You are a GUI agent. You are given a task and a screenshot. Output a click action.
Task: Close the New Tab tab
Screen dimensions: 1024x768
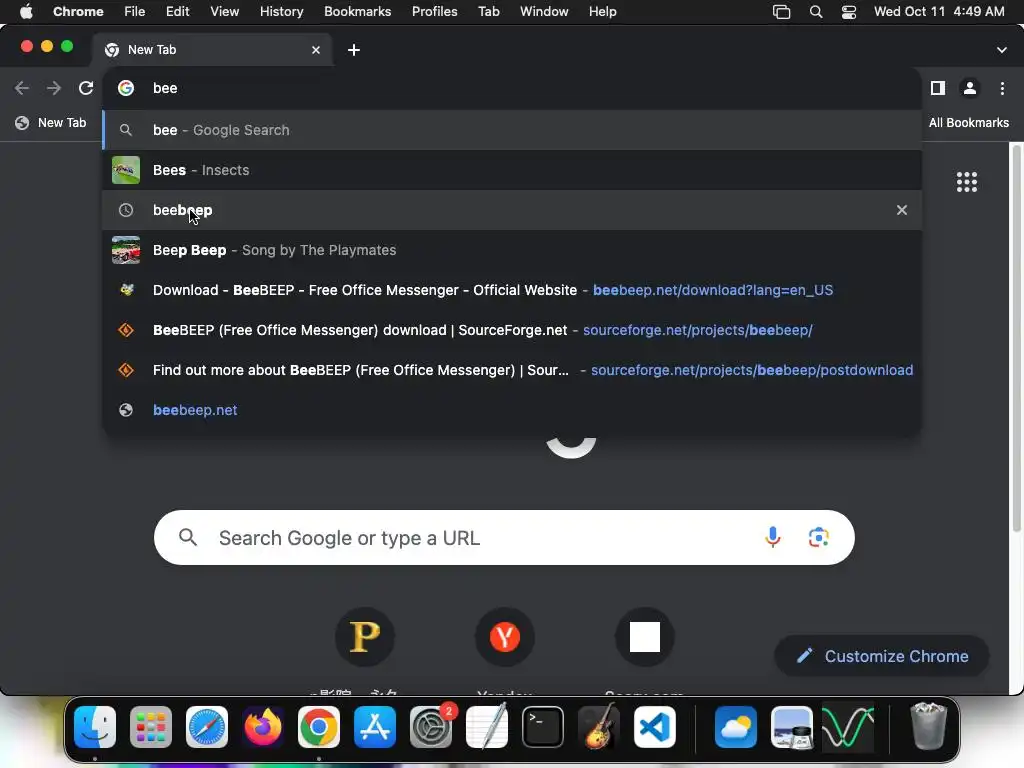pos(316,50)
